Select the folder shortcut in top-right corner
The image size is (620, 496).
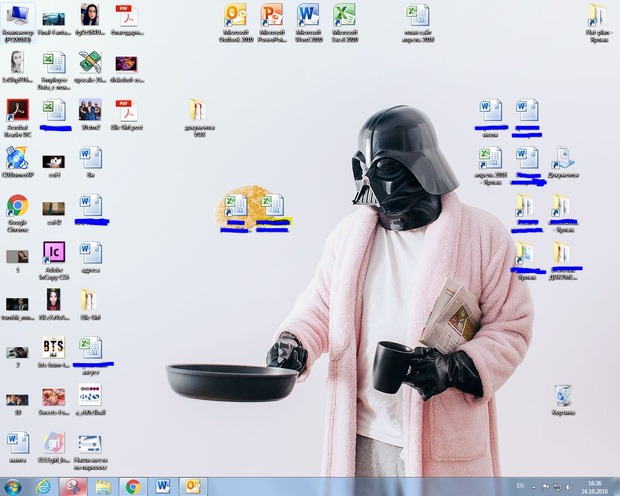coord(599,23)
